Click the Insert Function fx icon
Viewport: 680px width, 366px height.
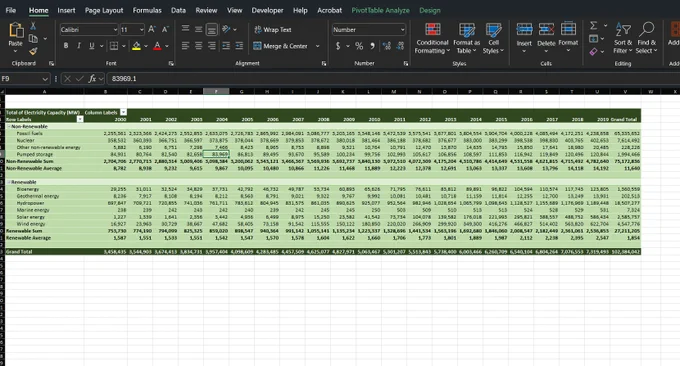92,78
